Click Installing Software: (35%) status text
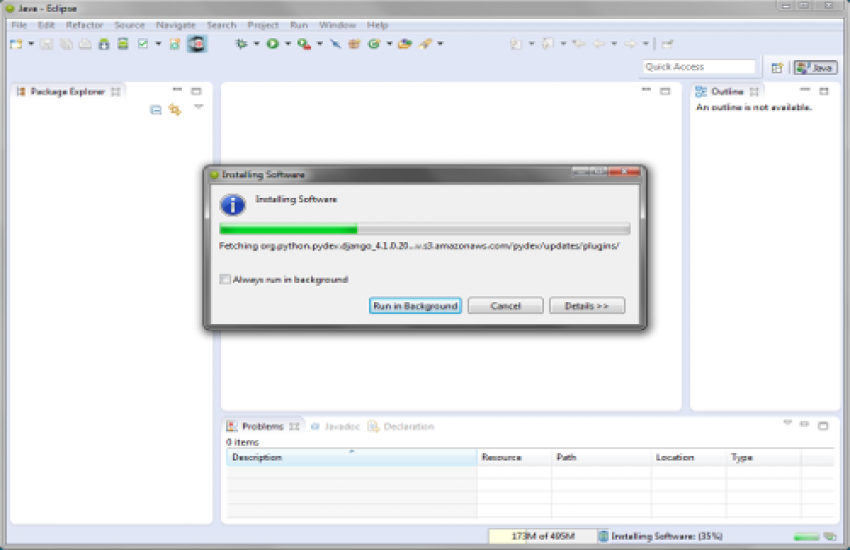 pos(667,536)
